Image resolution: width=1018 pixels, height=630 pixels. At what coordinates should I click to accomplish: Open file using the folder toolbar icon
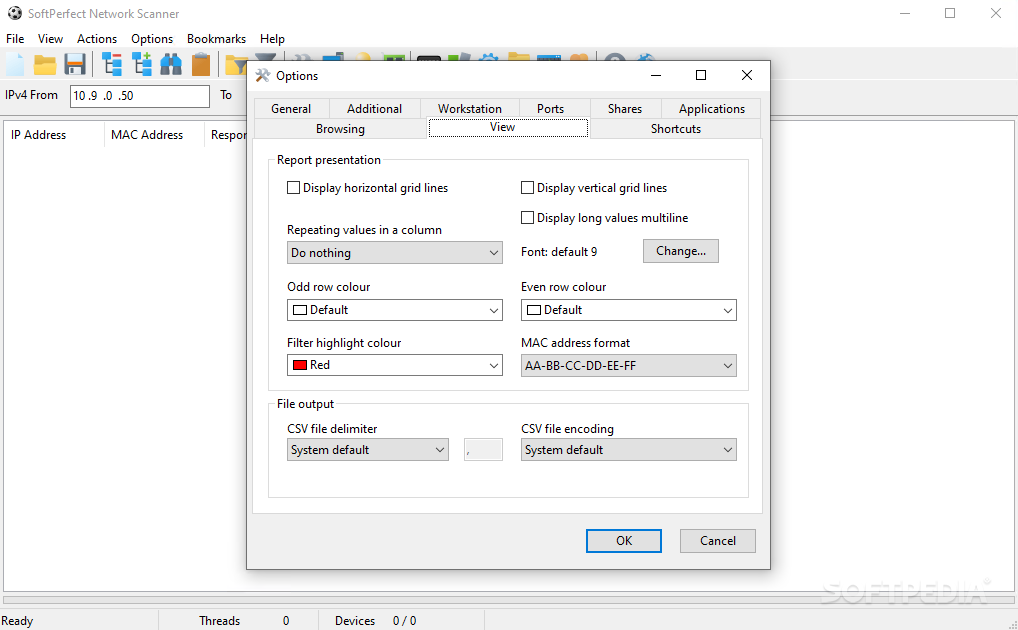(x=45, y=65)
